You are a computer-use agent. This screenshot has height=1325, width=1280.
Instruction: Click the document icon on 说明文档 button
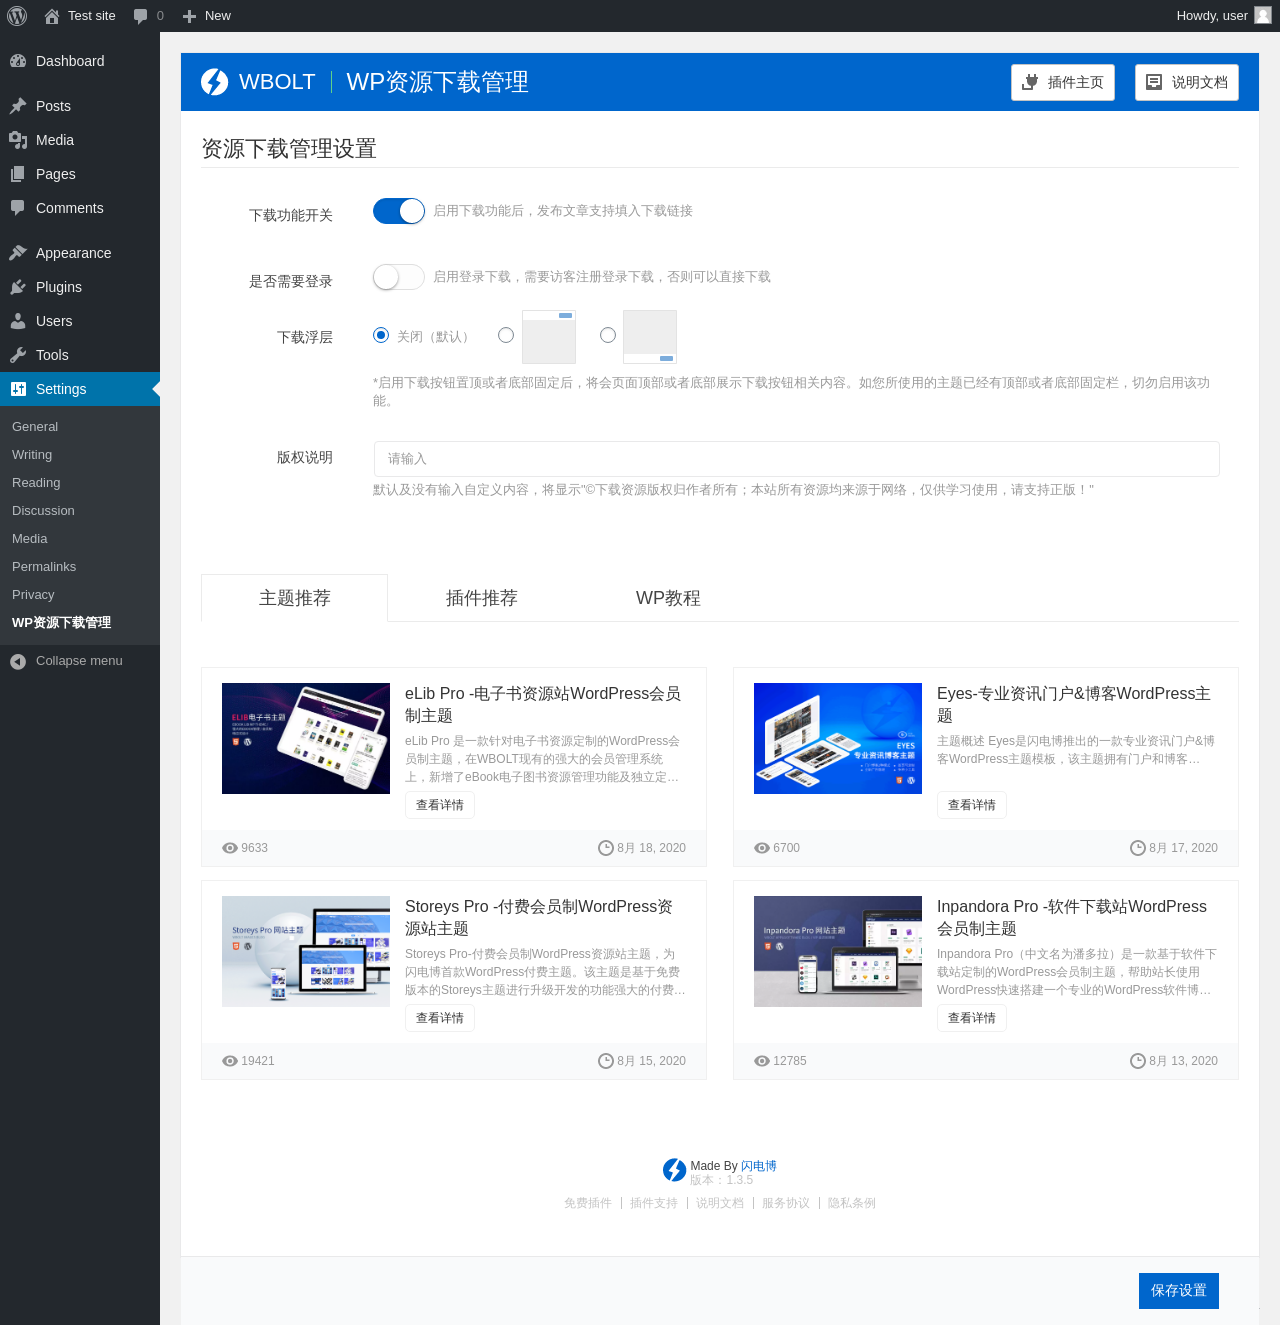[1154, 82]
